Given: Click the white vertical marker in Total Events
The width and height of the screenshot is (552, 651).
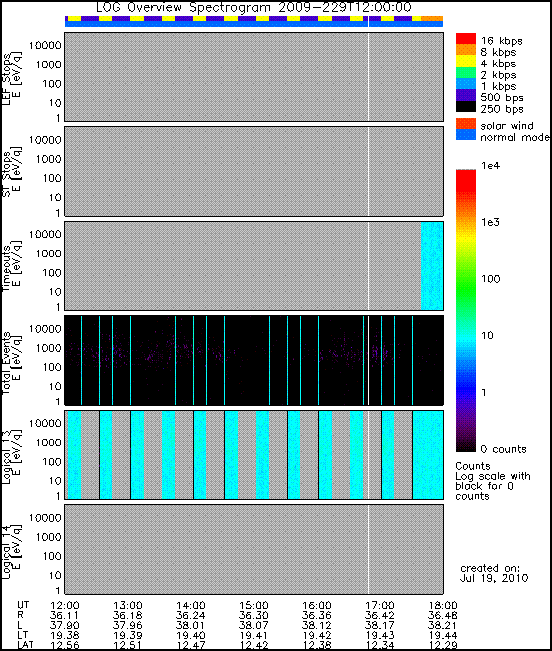Looking at the screenshot, I should click(368, 360).
